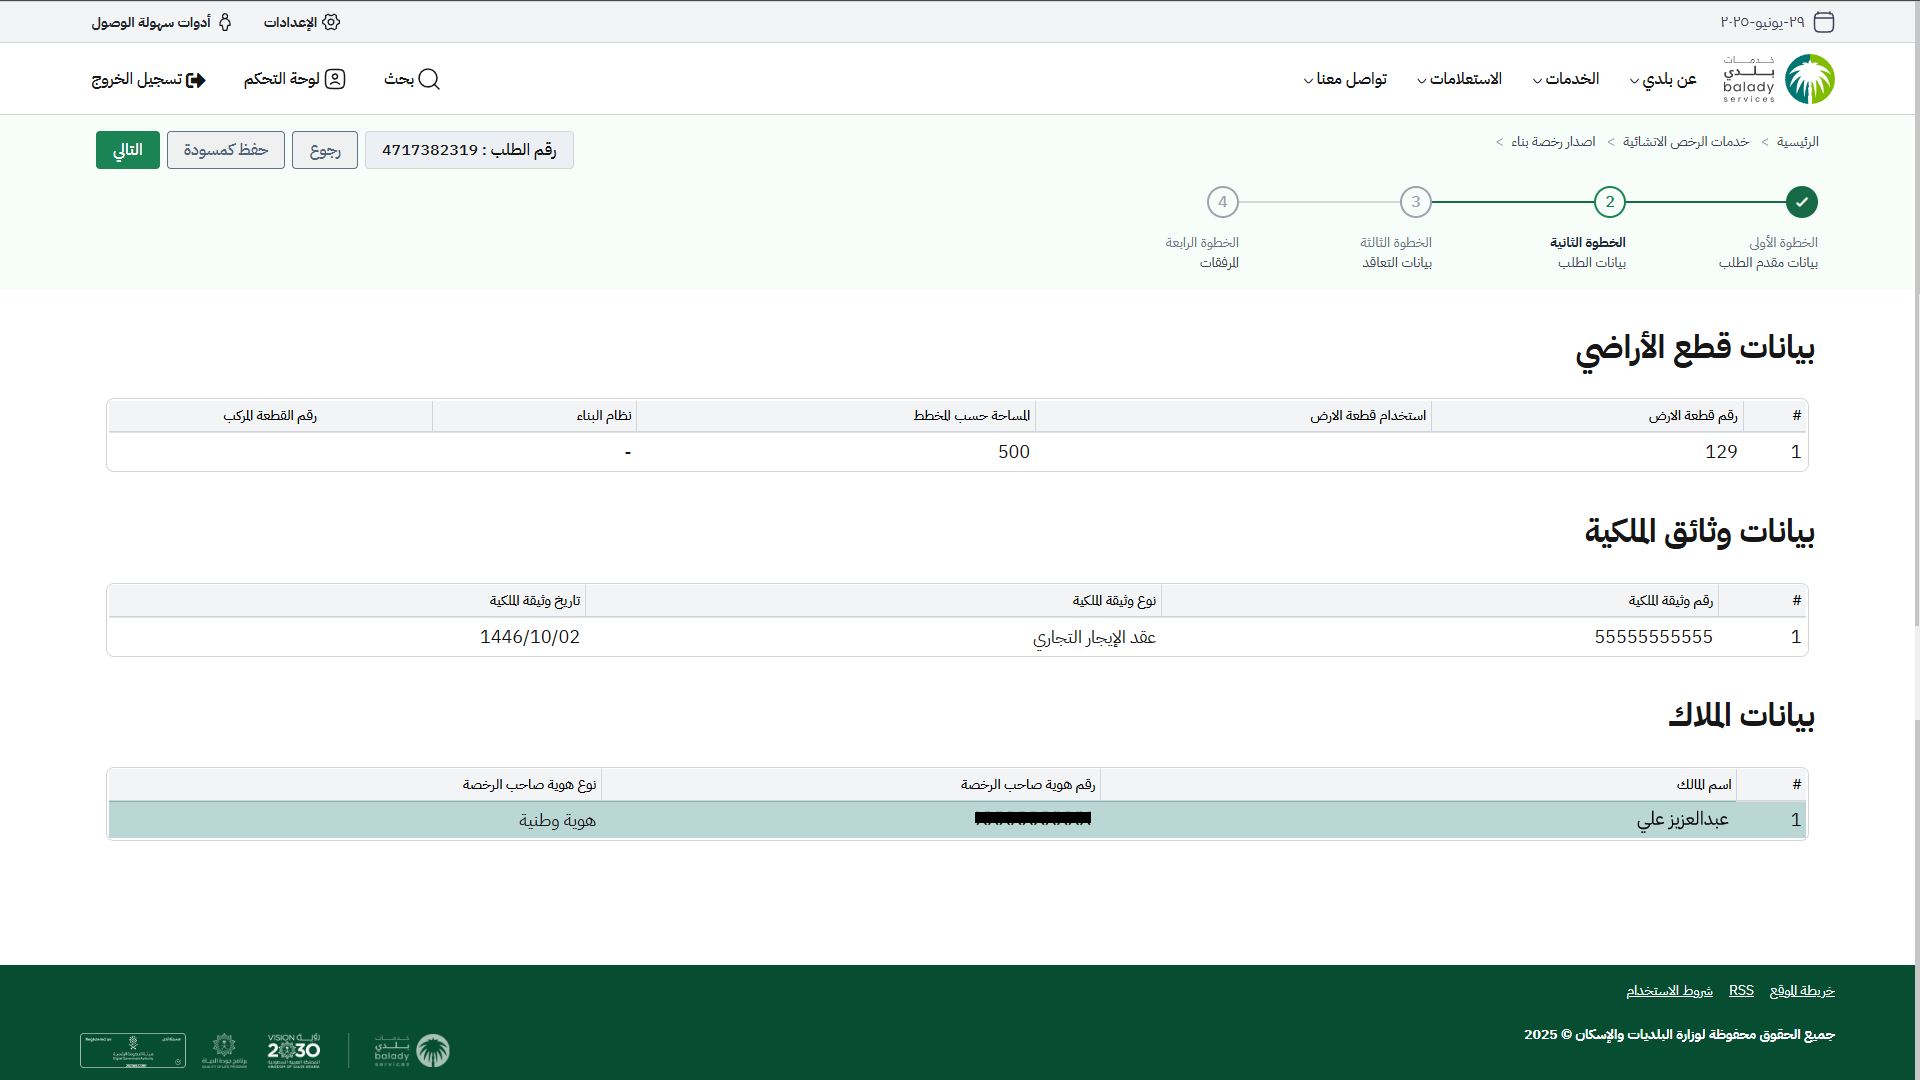The width and height of the screenshot is (1920, 1080).
Task: Go to step 3 circle in stepper
Action: point(1415,202)
